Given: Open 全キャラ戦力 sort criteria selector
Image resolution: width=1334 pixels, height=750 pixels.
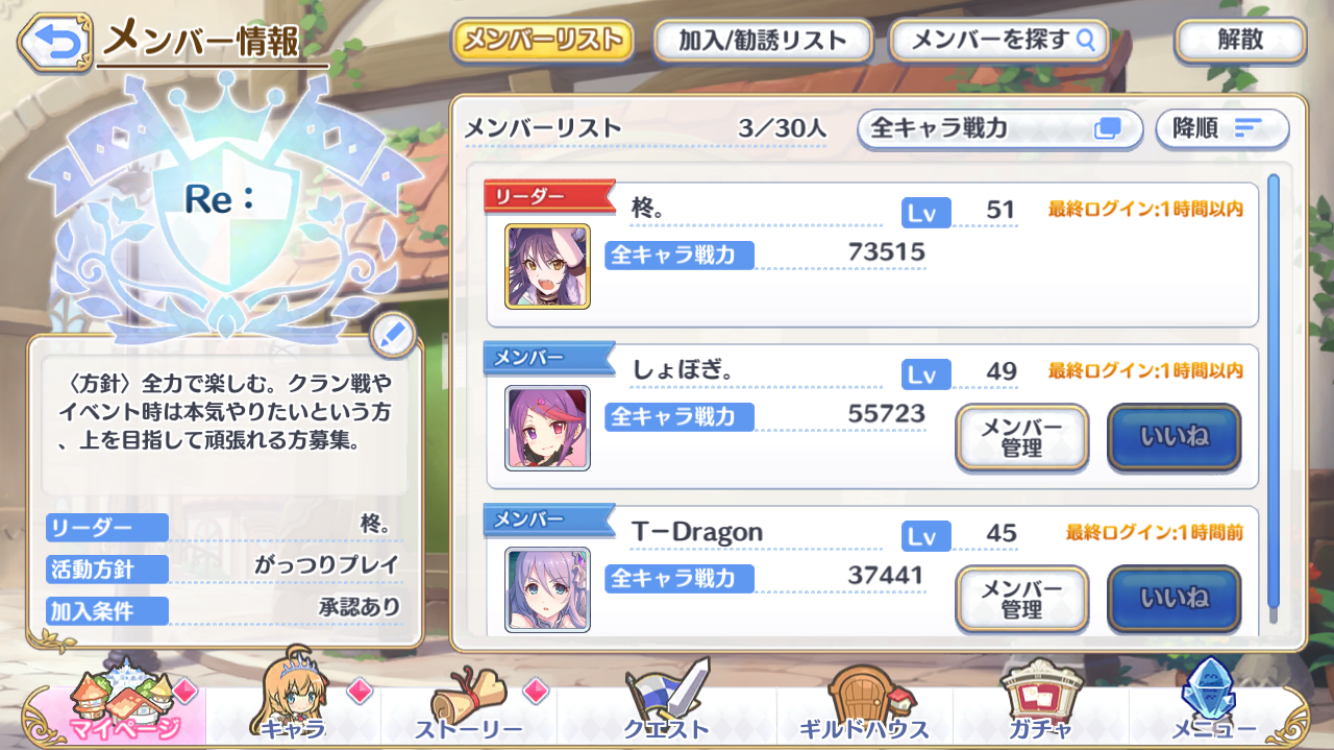Looking at the screenshot, I should click(x=1000, y=128).
